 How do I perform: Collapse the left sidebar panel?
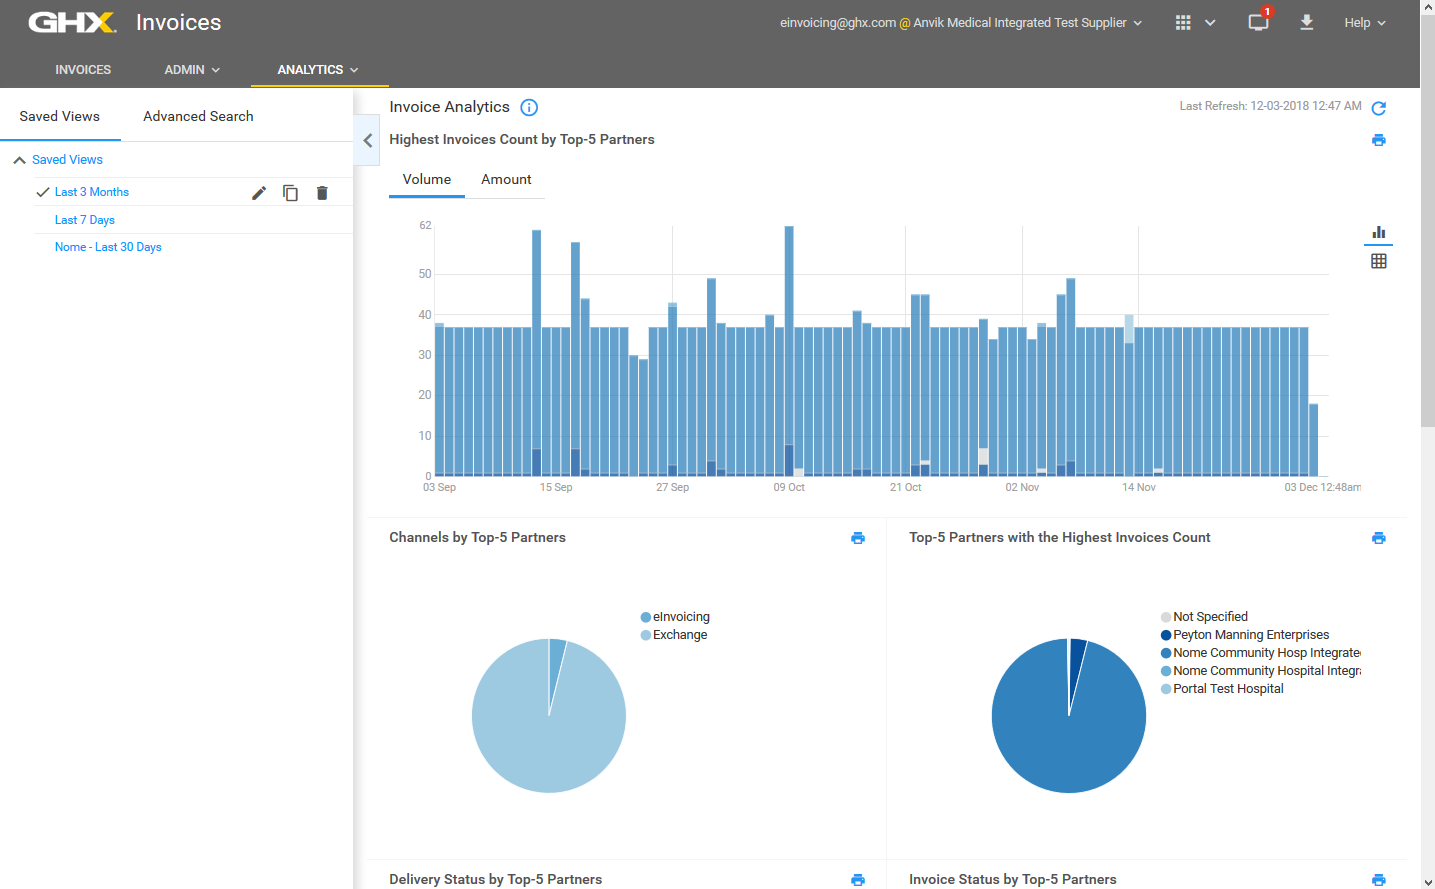pos(367,141)
